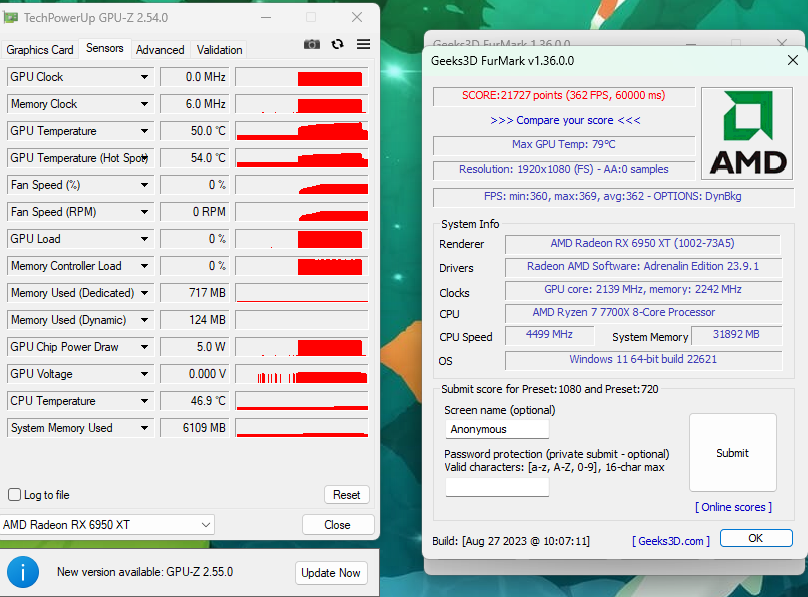The image size is (808, 597).
Task: Close the FurMark score dialog
Action: tap(793, 60)
